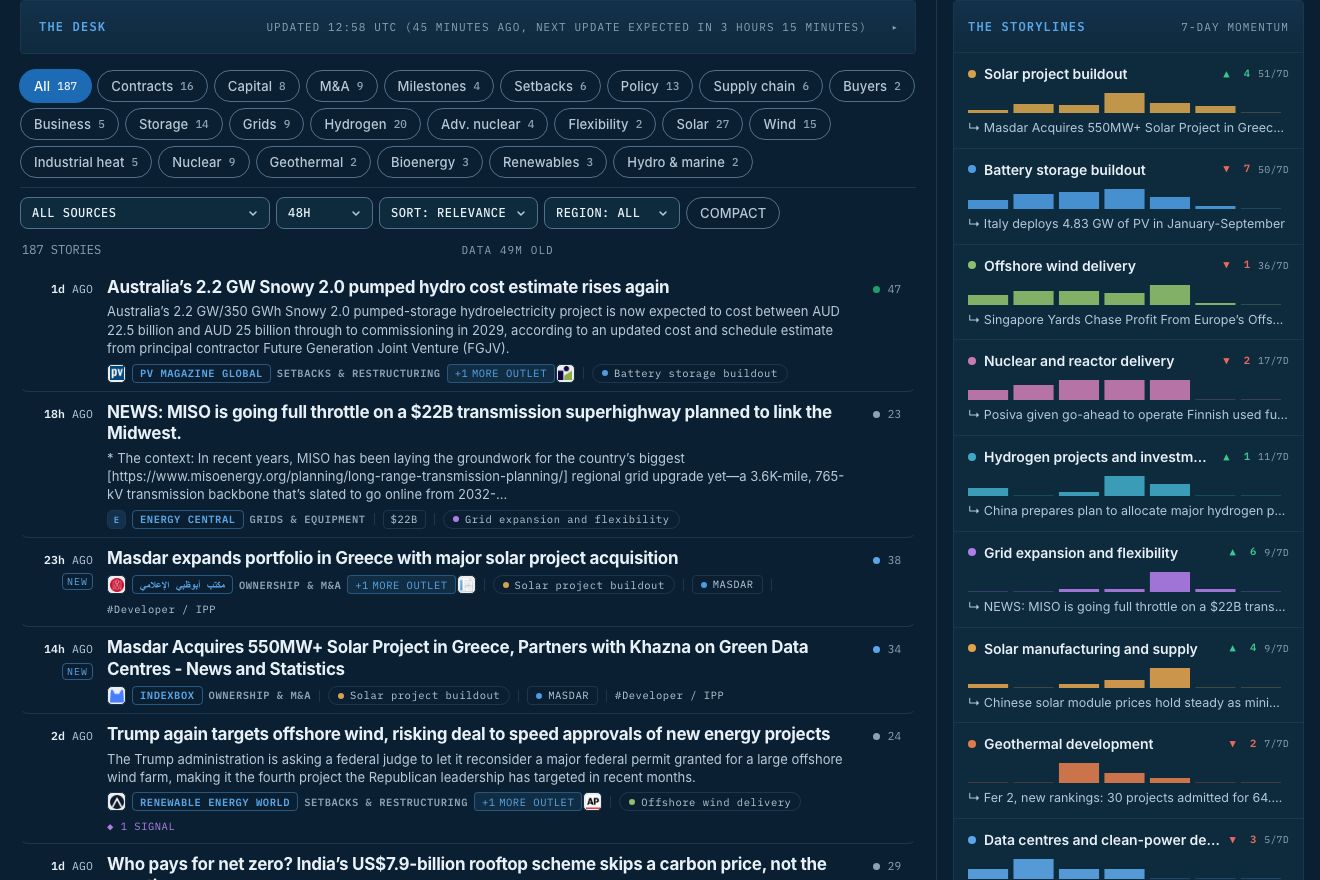The width and height of the screenshot is (1320, 880).
Task: Expand +1 More Outlet on the Trump offshore wind story
Action: point(528,801)
